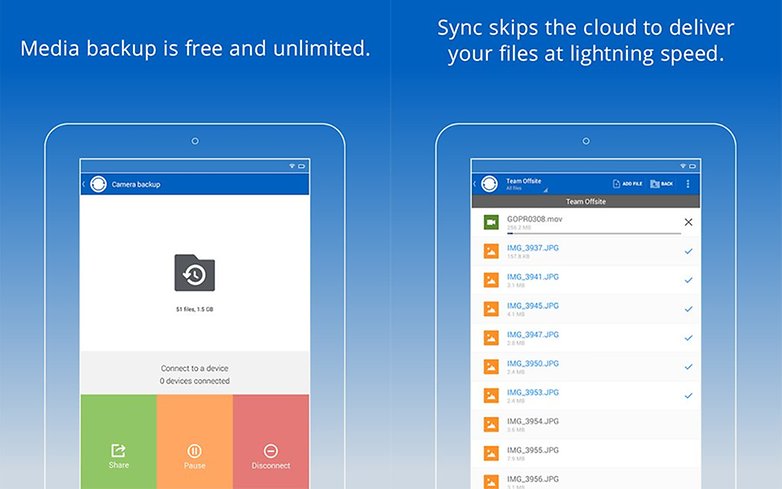Open the 'All files' dropdown under Team Offsite
Viewport: 782px width, 489px height.
(527, 188)
